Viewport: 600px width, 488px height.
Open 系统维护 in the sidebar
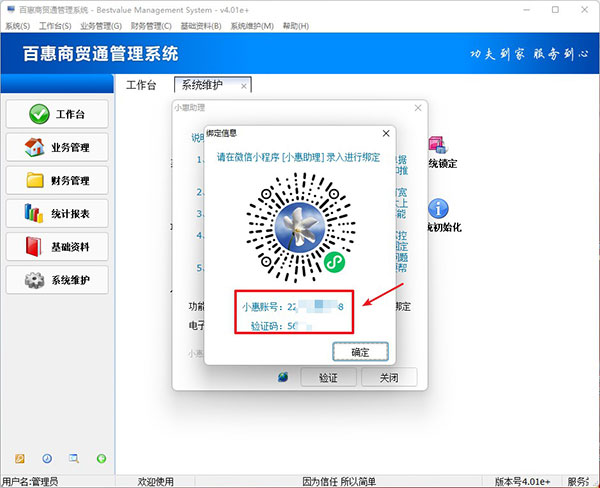tap(57, 280)
